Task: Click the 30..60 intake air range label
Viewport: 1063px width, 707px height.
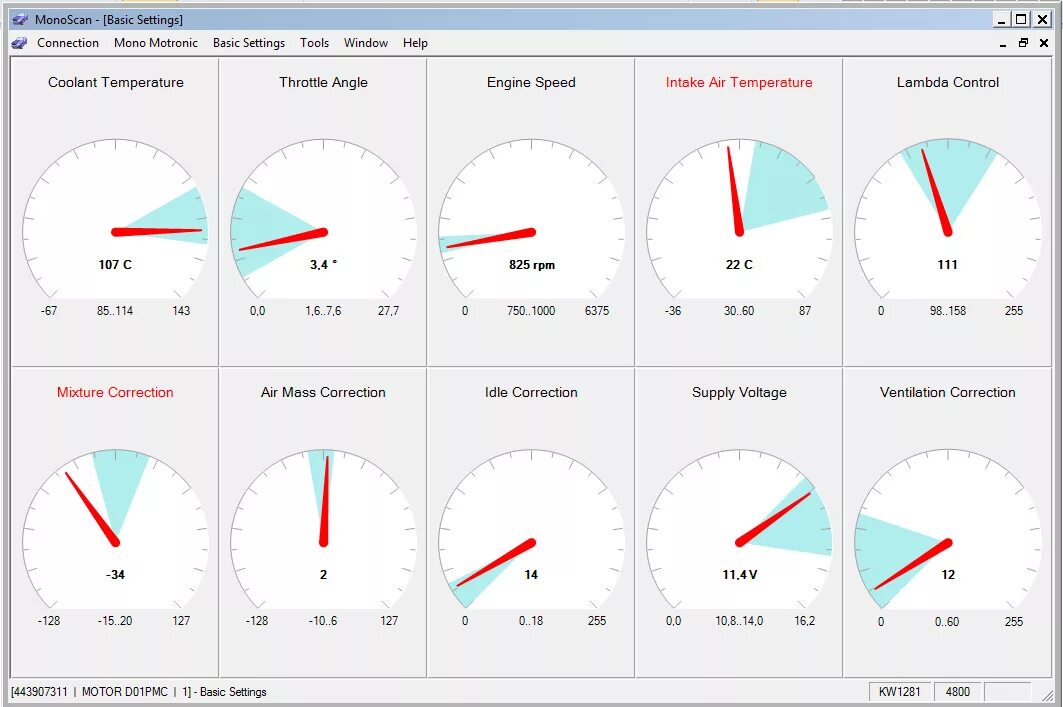Action: (739, 311)
